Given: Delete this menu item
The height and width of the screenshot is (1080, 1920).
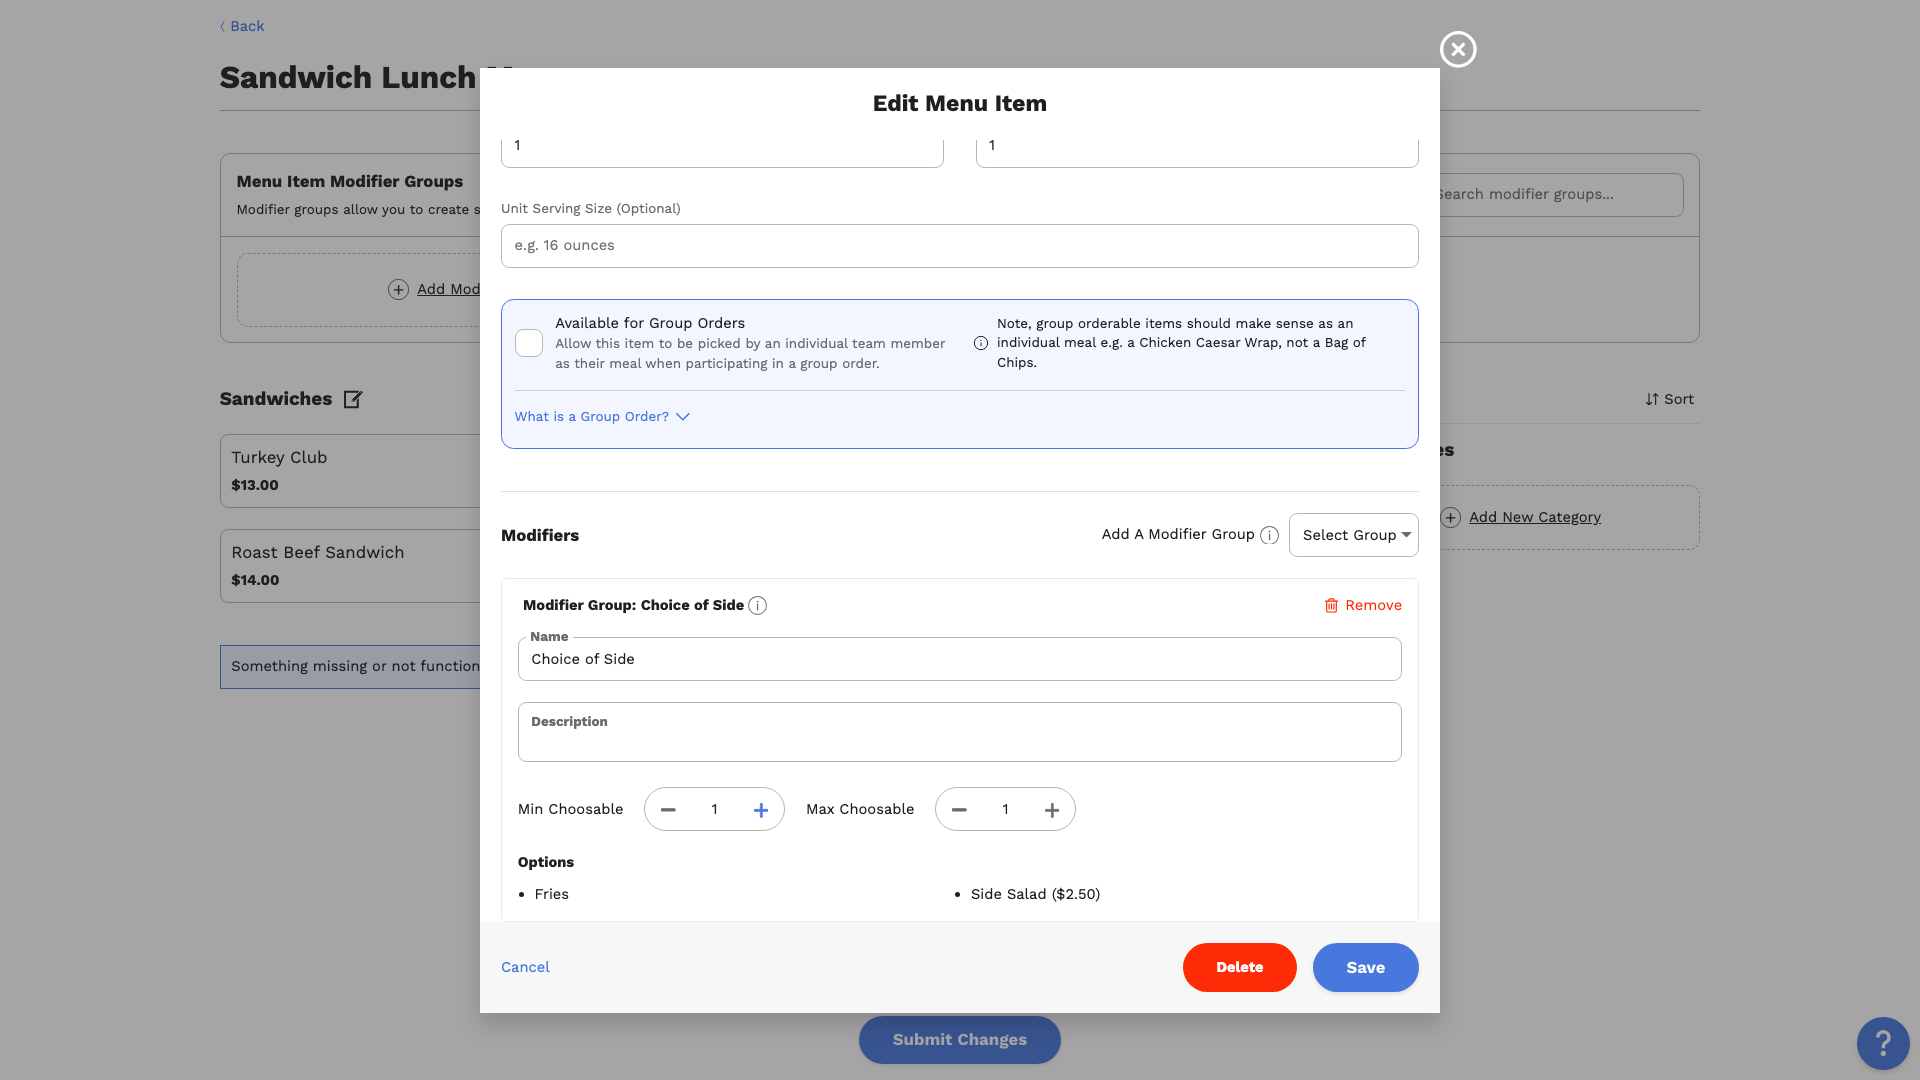Looking at the screenshot, I should pyautogui.click(x=1239, y=967).
